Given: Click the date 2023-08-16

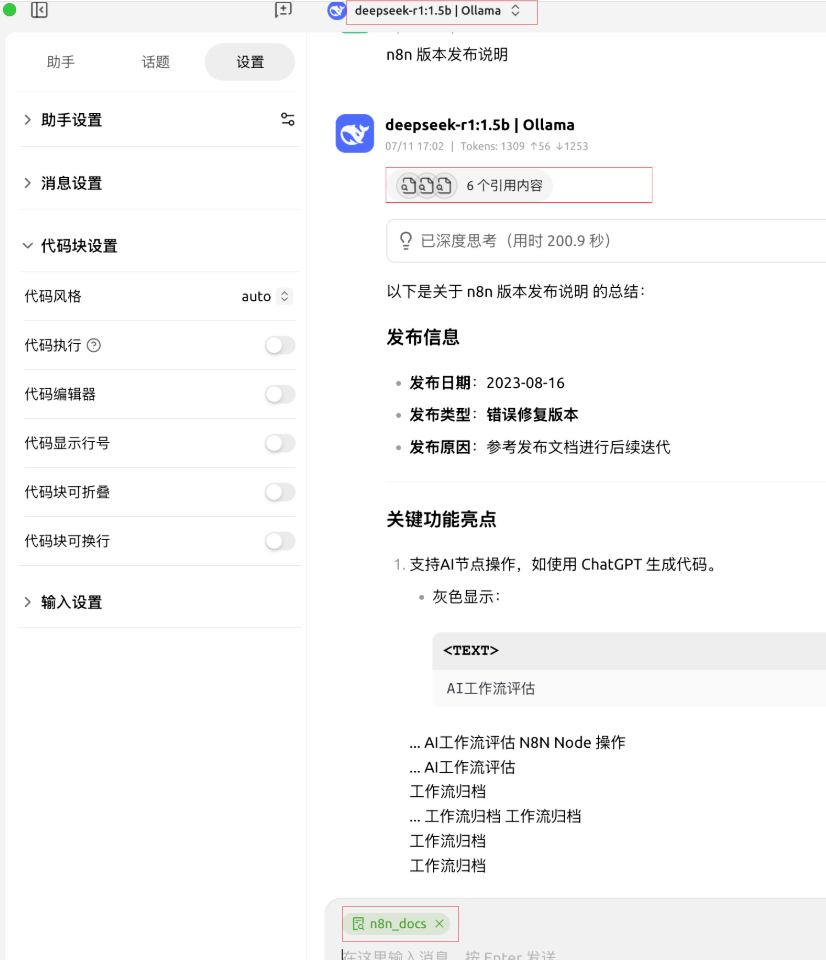Looking at the screenshot, I should [x=525, y=383].
